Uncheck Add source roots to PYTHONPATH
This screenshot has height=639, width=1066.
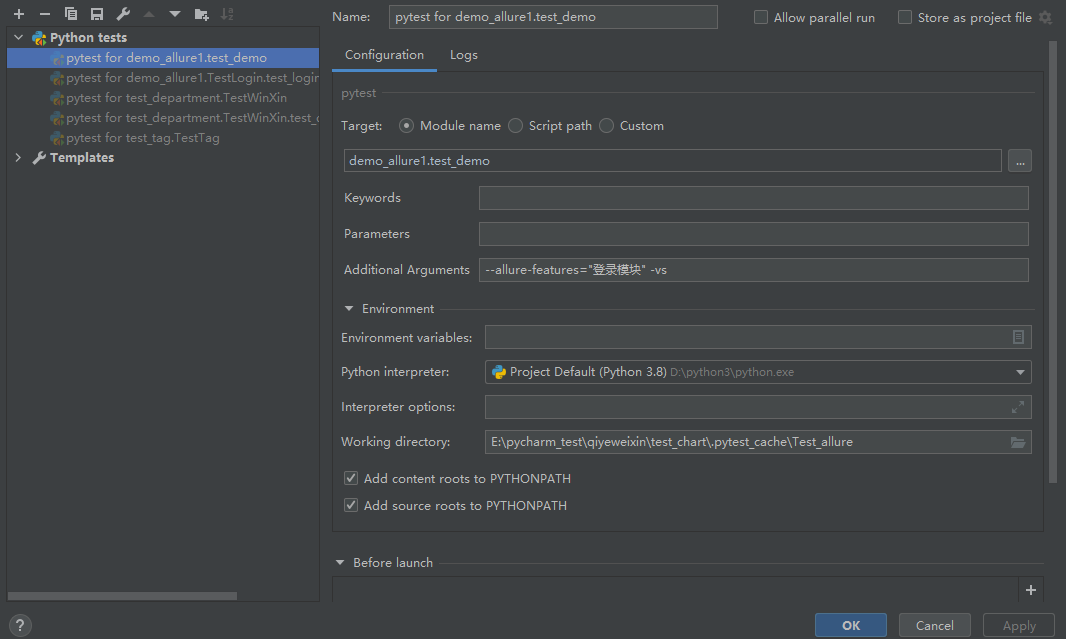click(x=351, y=506)
